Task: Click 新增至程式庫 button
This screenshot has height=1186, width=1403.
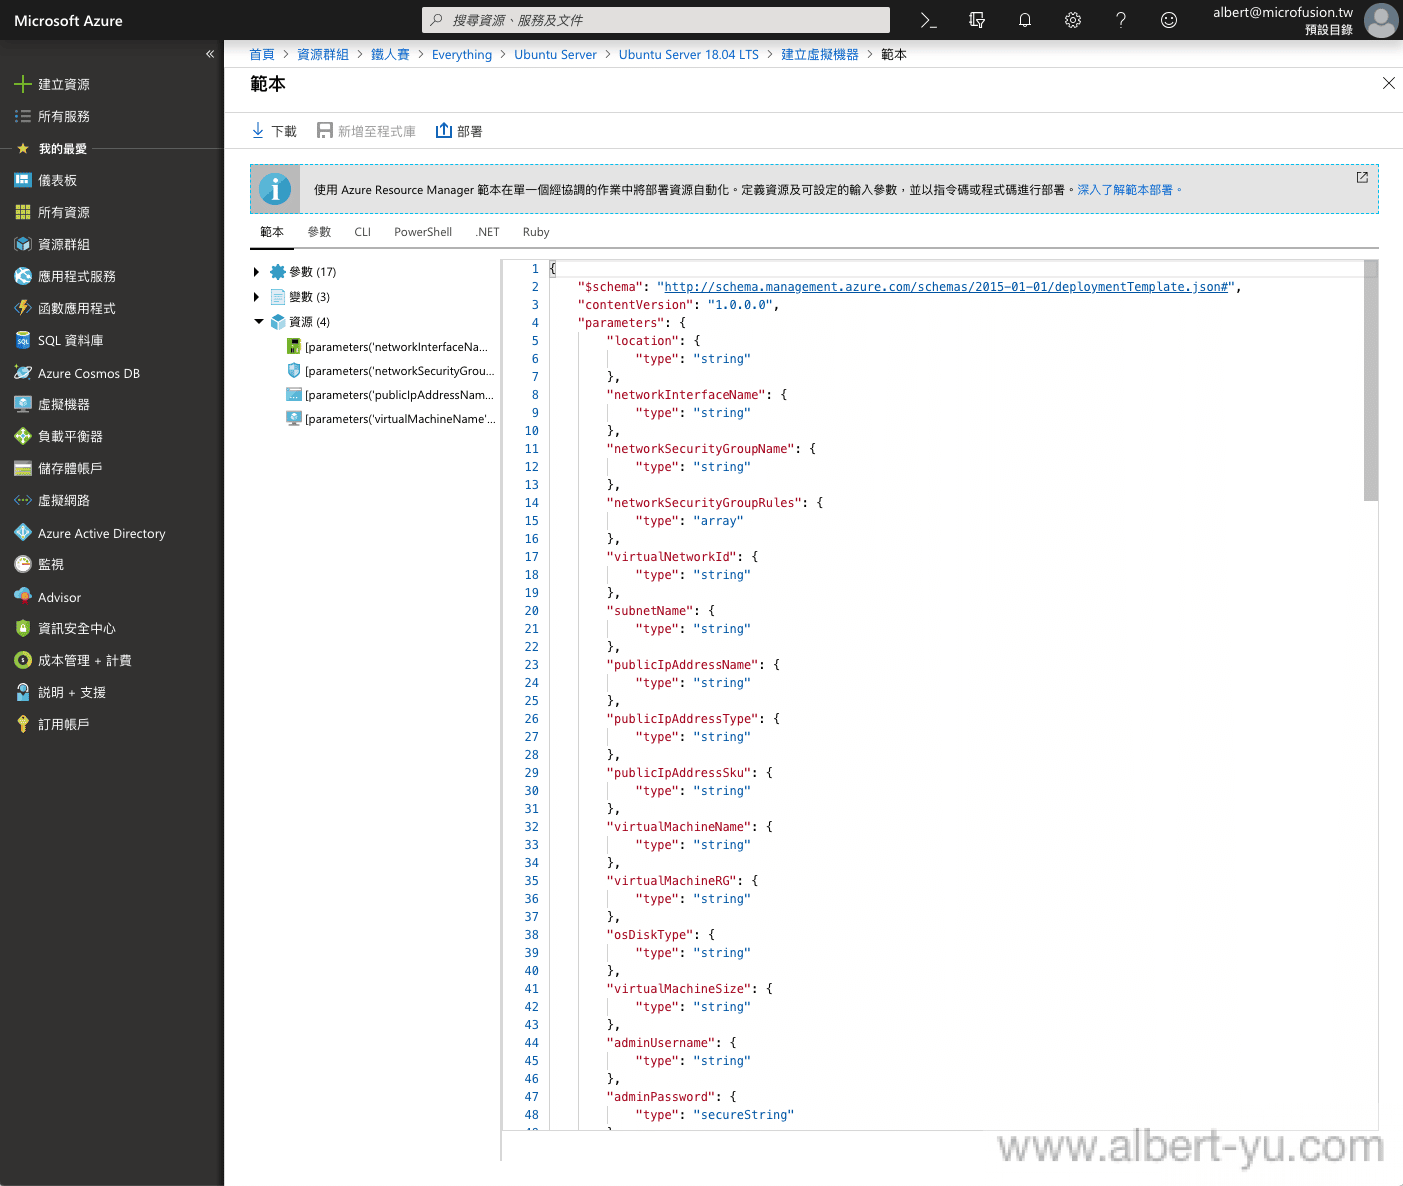Action: (x=366, y=131)
